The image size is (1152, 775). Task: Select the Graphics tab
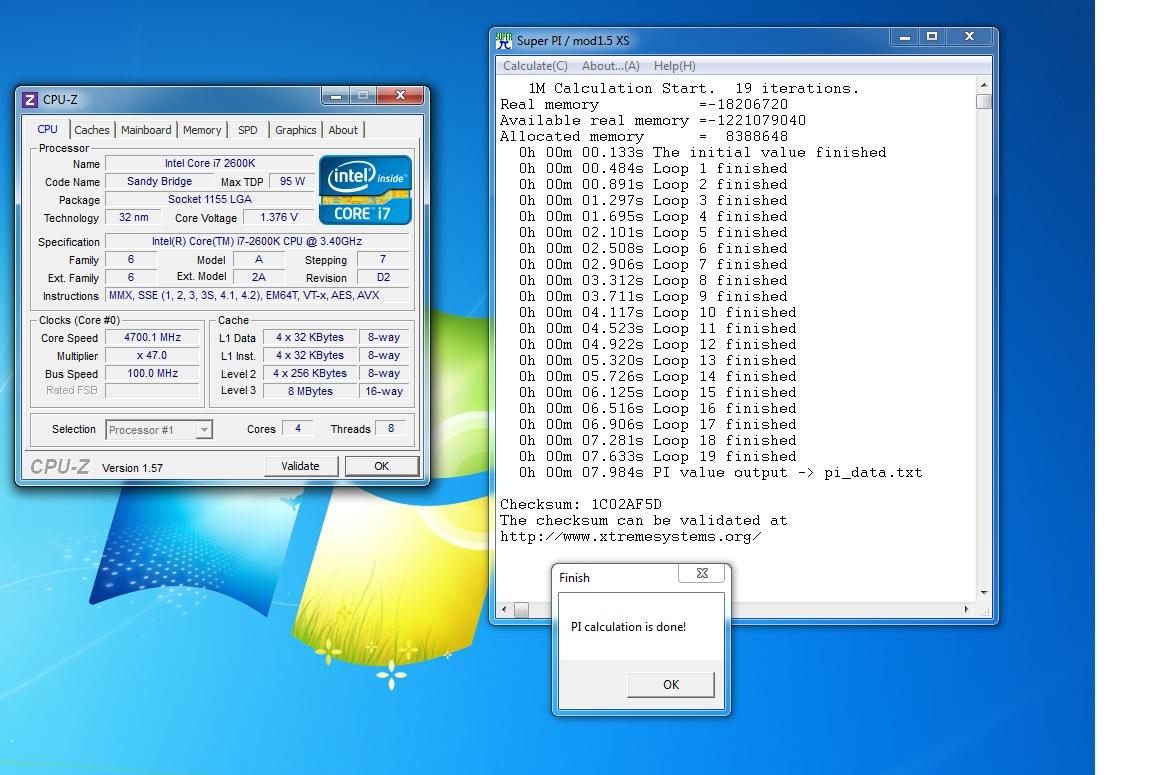[295, 130]
